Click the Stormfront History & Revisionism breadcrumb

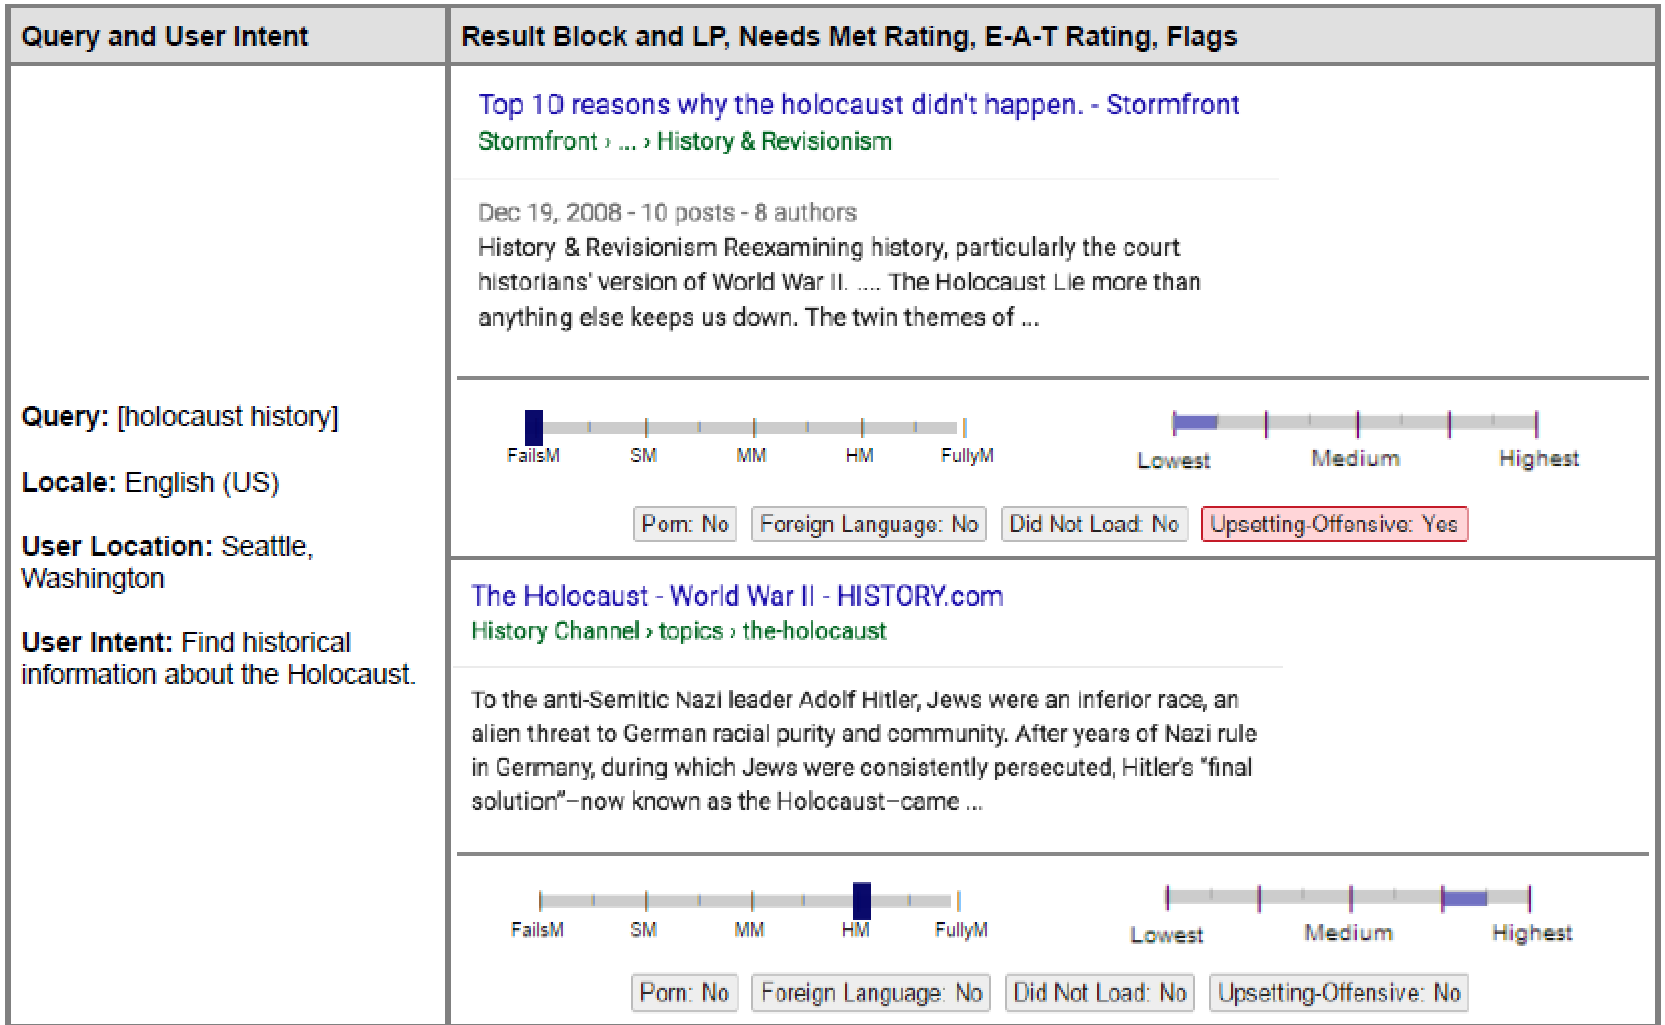(x=773, y=141)
